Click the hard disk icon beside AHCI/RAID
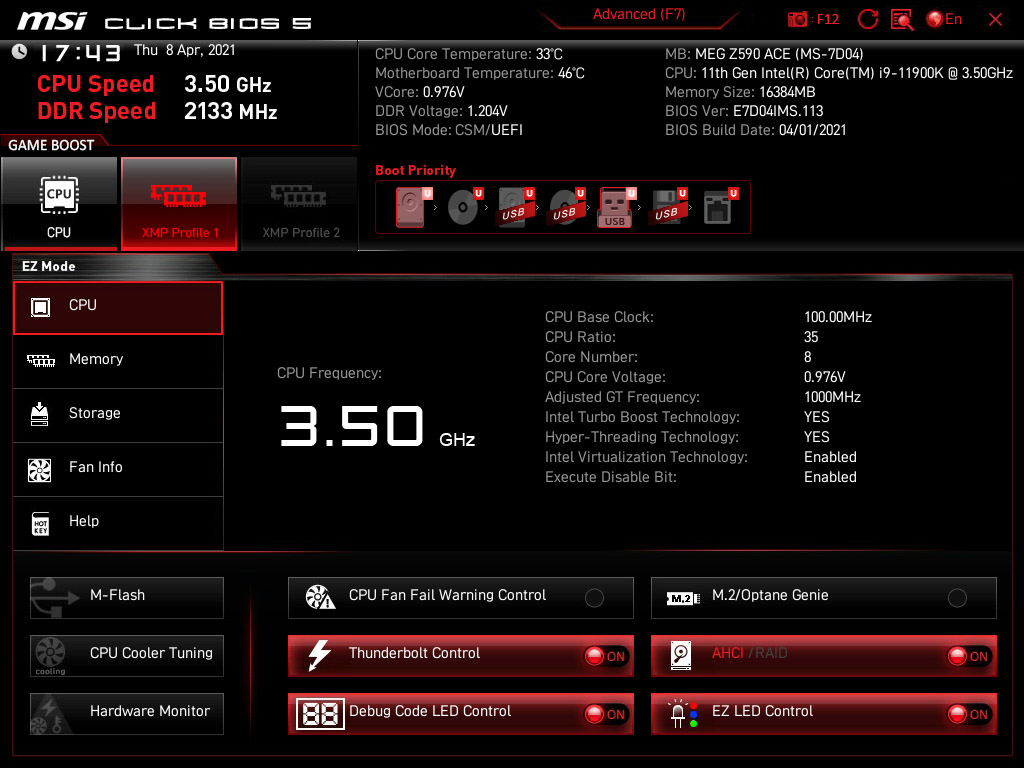 (x=681, y=656)
